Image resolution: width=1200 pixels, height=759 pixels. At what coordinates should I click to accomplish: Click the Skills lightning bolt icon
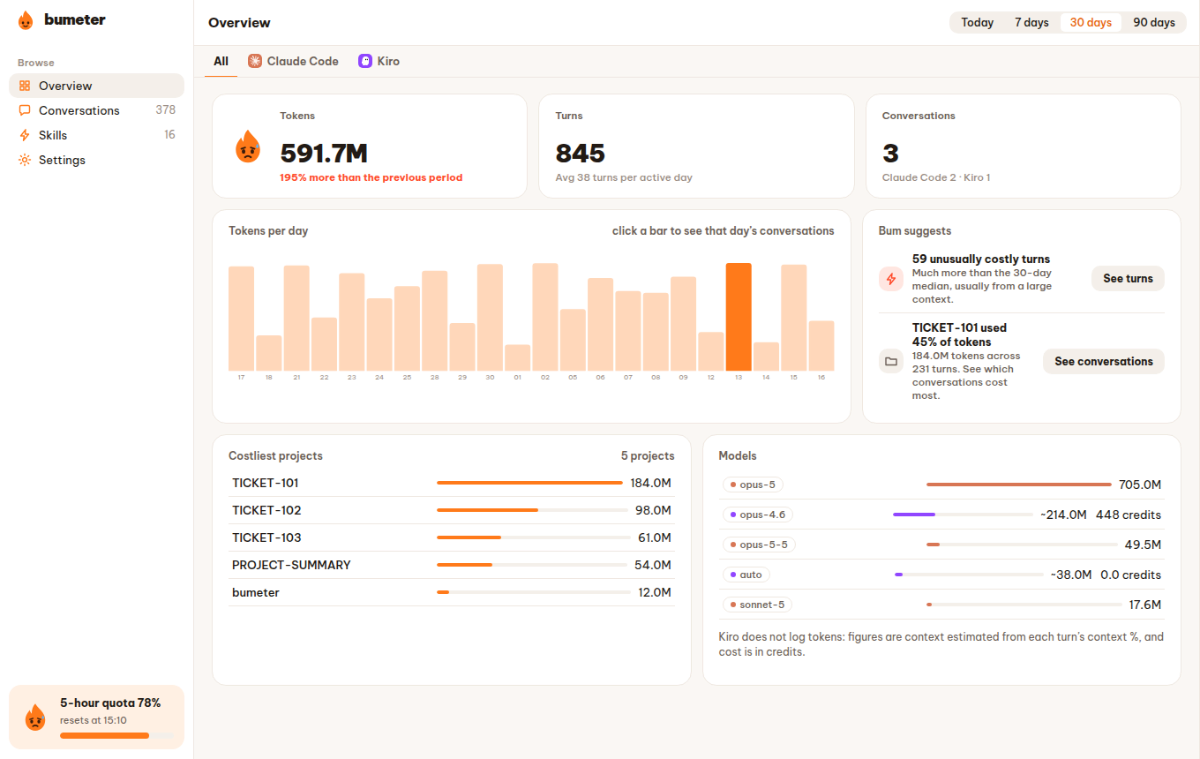coord(25,135)
